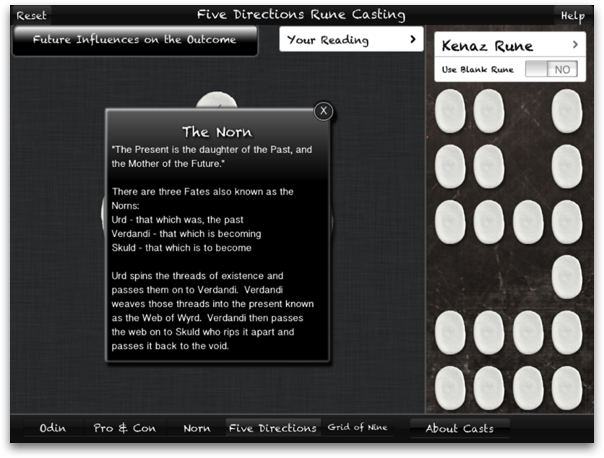The height and width of the screenshot is (458, 604).
Task: Expand the Your Reading panel
Action: pos(350,40)
